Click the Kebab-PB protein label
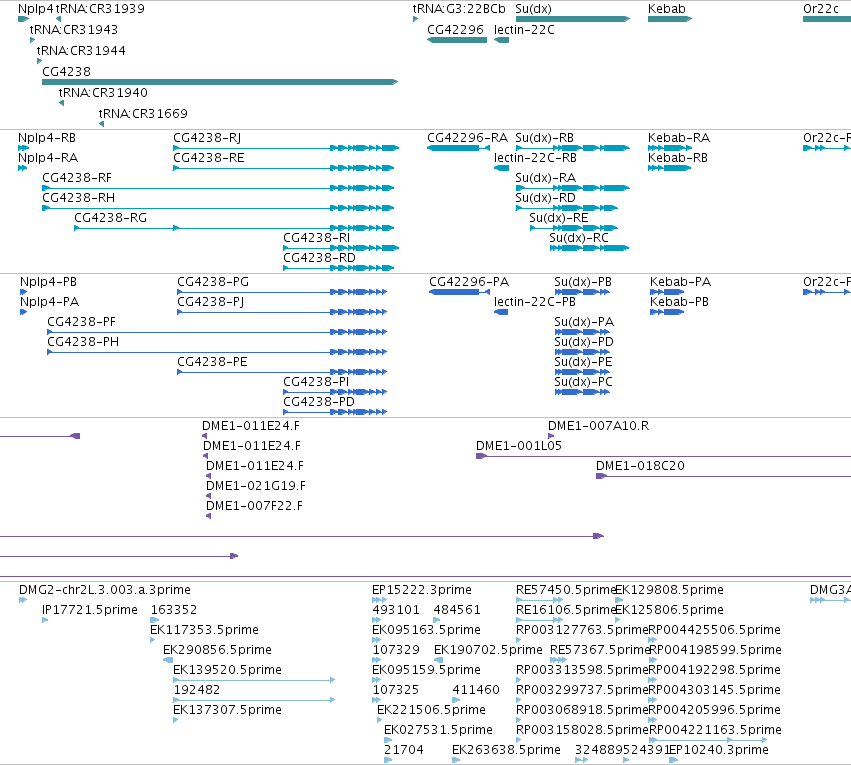The height and width of the screenshot is (765, 851). point(679,302)
